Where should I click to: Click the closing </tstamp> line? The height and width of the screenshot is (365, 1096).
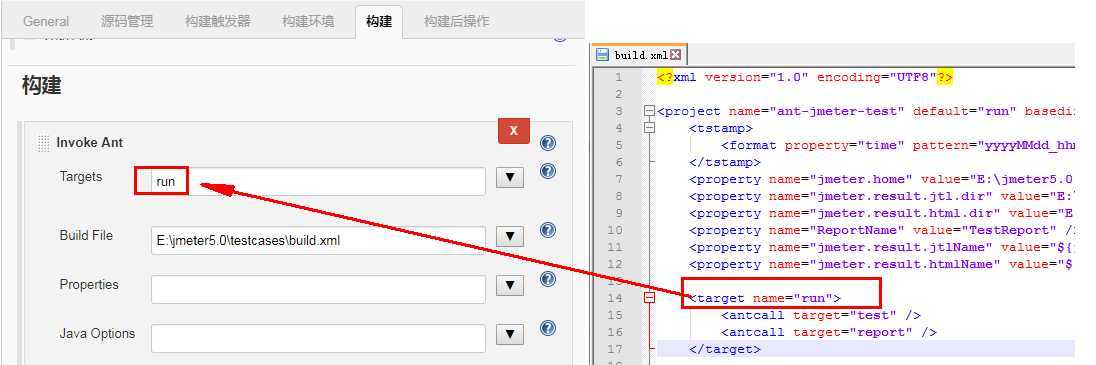(x=725, y=162)
